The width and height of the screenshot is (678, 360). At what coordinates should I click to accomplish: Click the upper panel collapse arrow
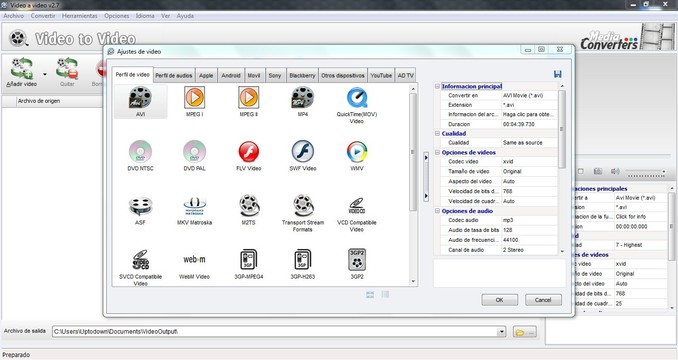click(x=426, y=158)
